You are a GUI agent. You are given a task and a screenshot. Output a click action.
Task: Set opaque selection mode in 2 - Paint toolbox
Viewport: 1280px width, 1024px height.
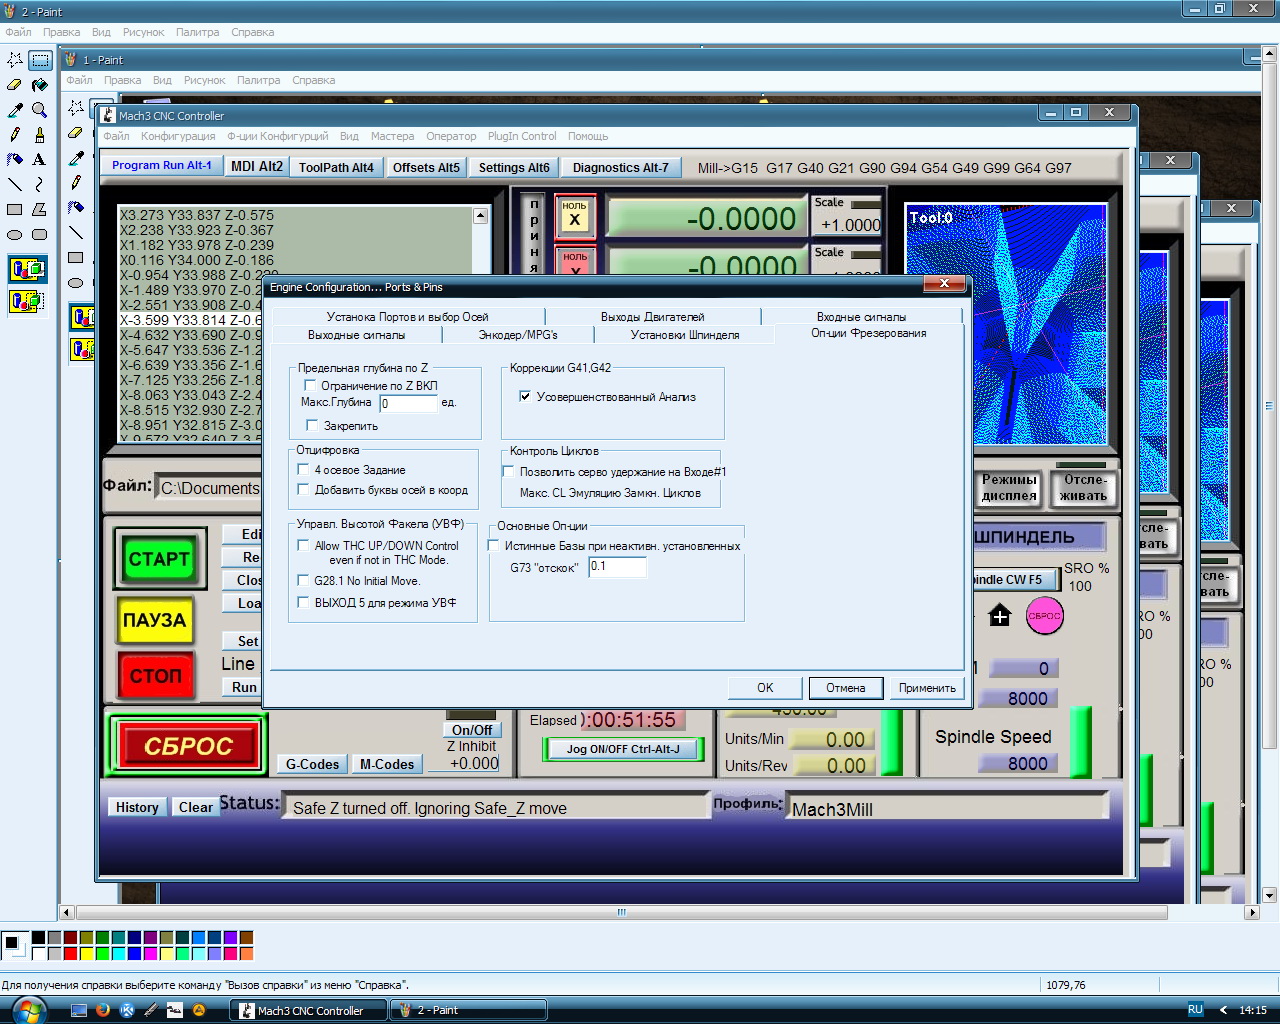tap(27, 269)
